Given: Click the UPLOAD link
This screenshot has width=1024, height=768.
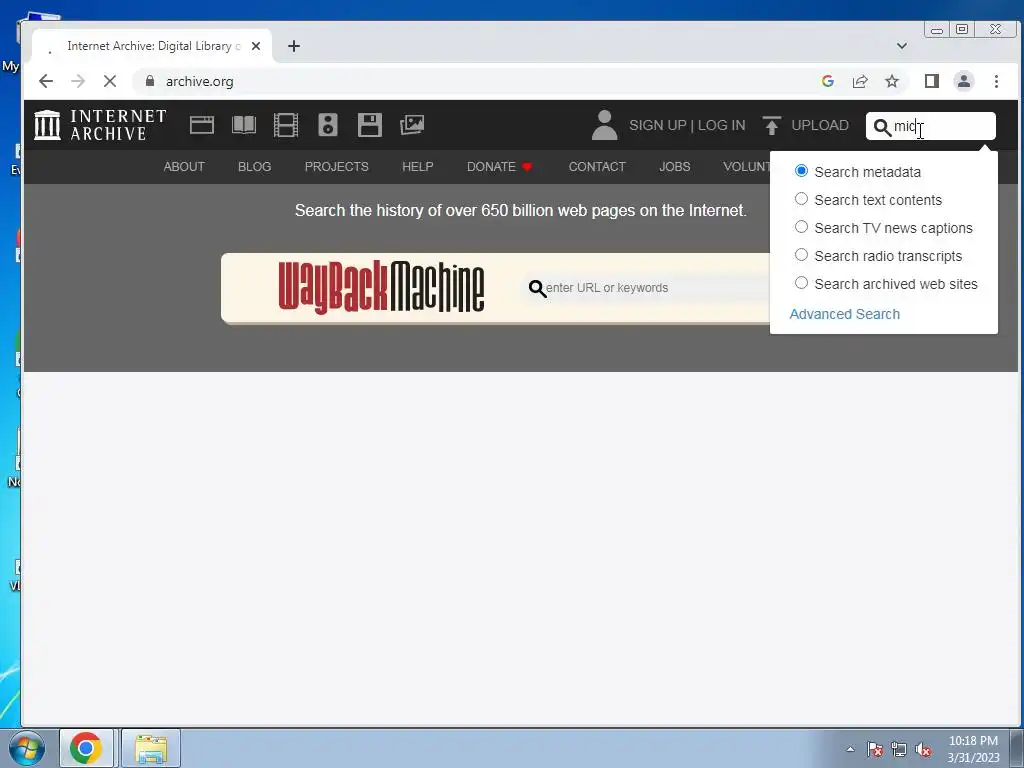Looking at the screenshot, I should click(x=820, y=125).
